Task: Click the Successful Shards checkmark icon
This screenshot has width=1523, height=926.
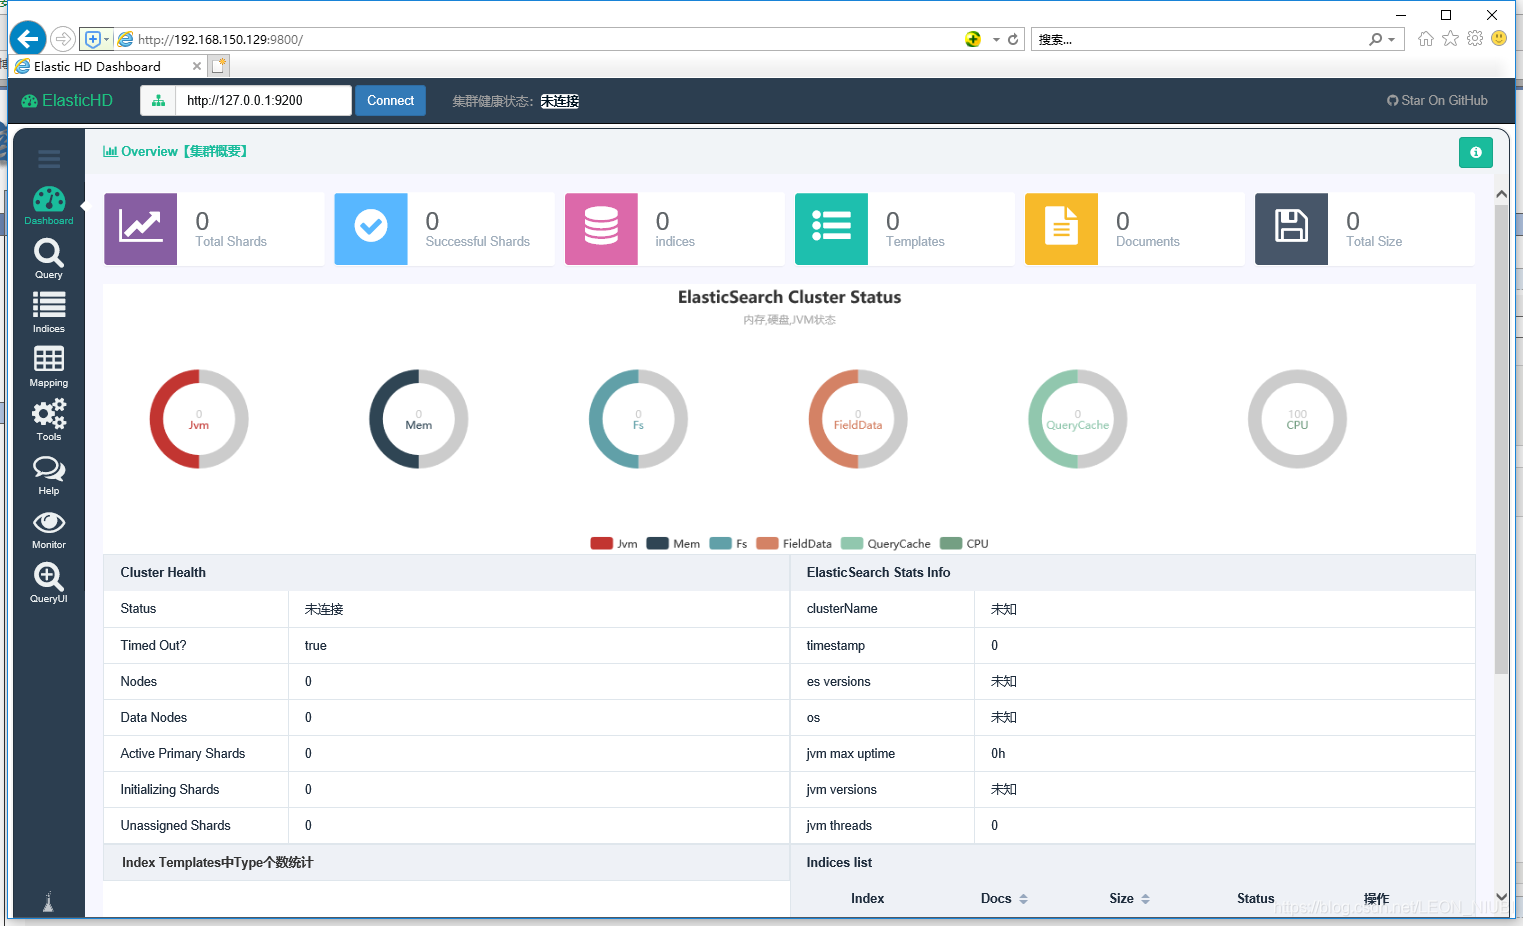Action: (x=371, y=229)
